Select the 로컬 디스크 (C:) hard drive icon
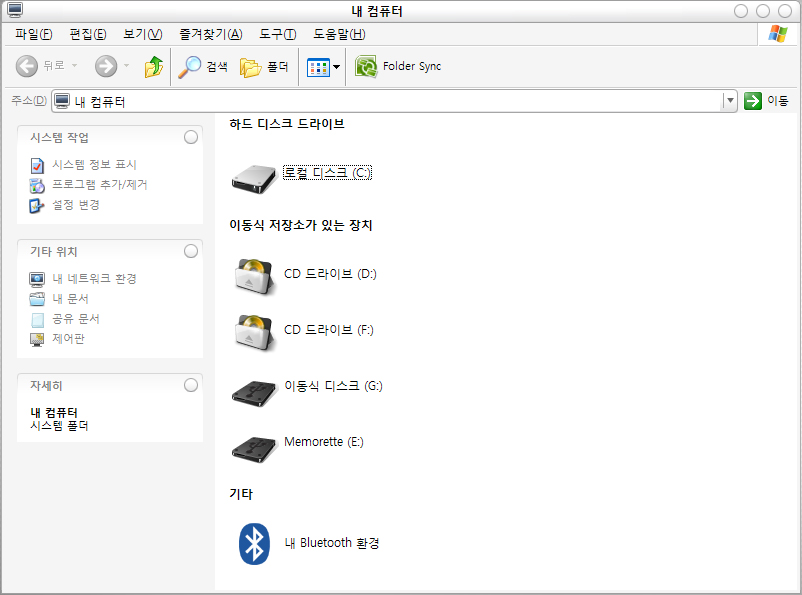Screen dimensions: 802x595 254,179
